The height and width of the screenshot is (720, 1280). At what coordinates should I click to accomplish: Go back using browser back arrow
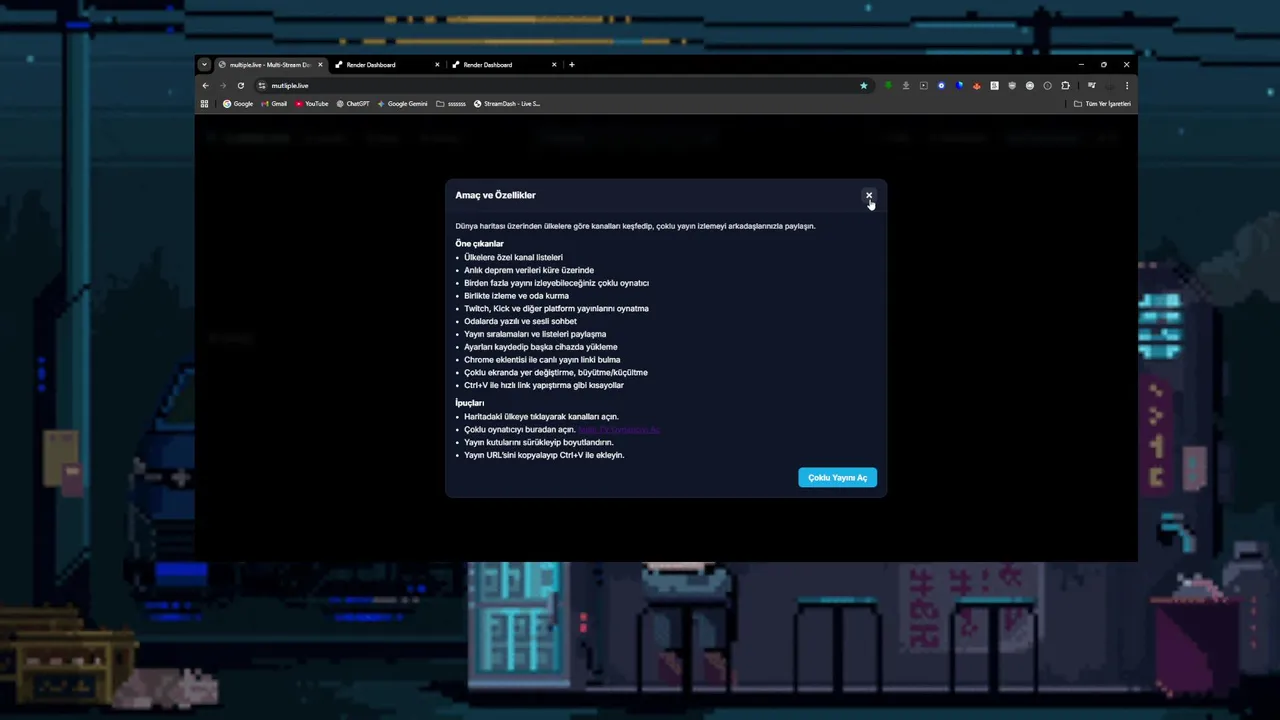(206, 86)
